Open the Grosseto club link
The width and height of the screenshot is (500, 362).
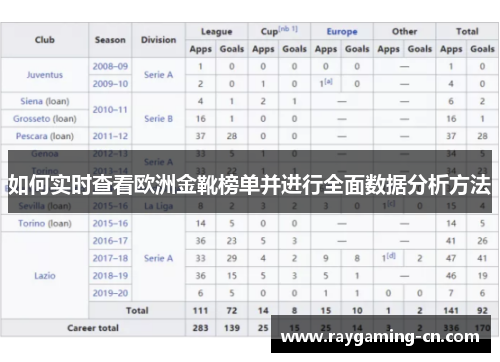coord(32,119)
